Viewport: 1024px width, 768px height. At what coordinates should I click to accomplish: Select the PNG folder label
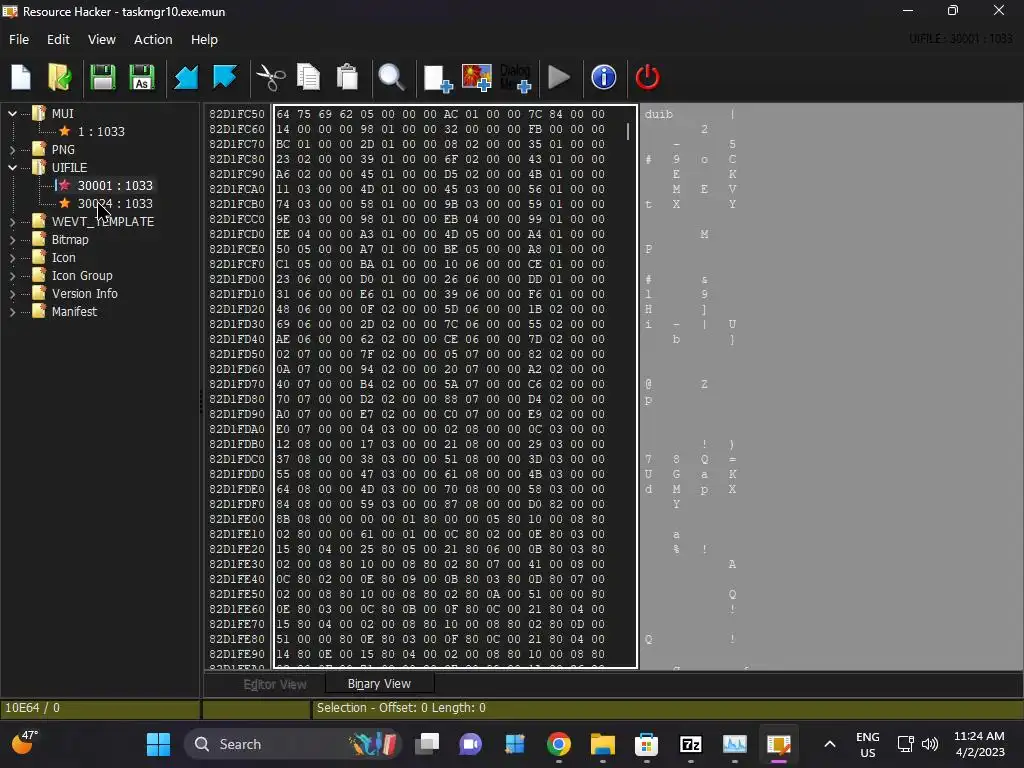click(63, 150)
